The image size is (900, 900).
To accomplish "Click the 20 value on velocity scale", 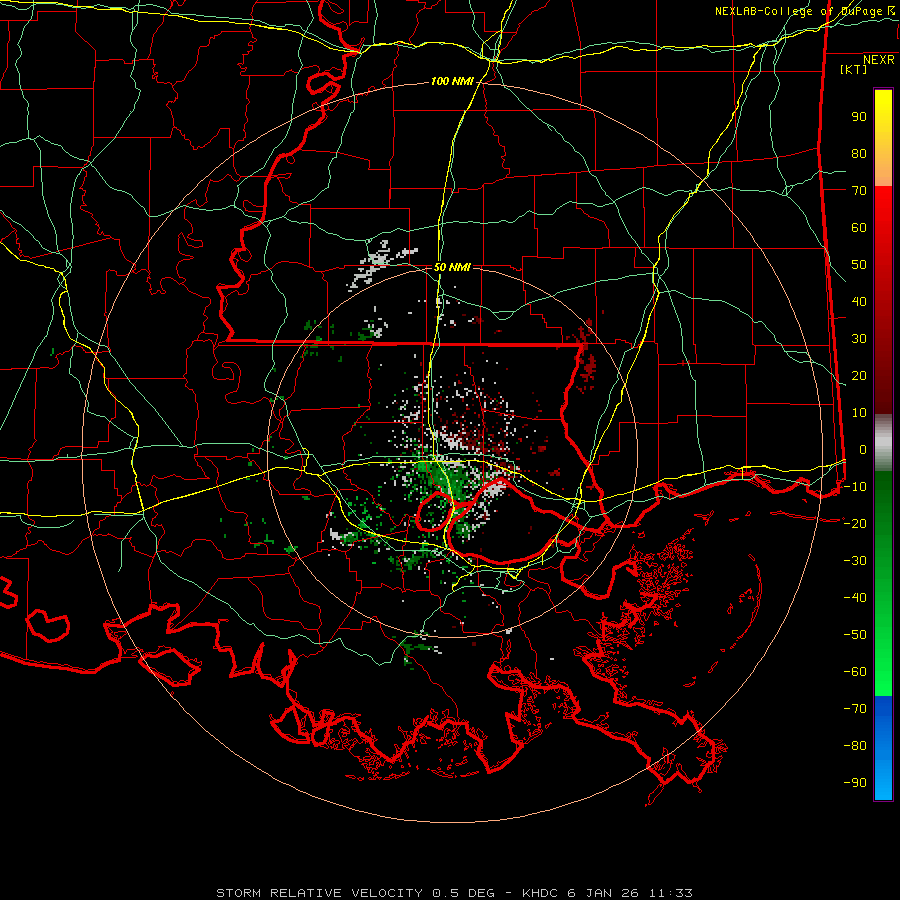I will 859,376.
